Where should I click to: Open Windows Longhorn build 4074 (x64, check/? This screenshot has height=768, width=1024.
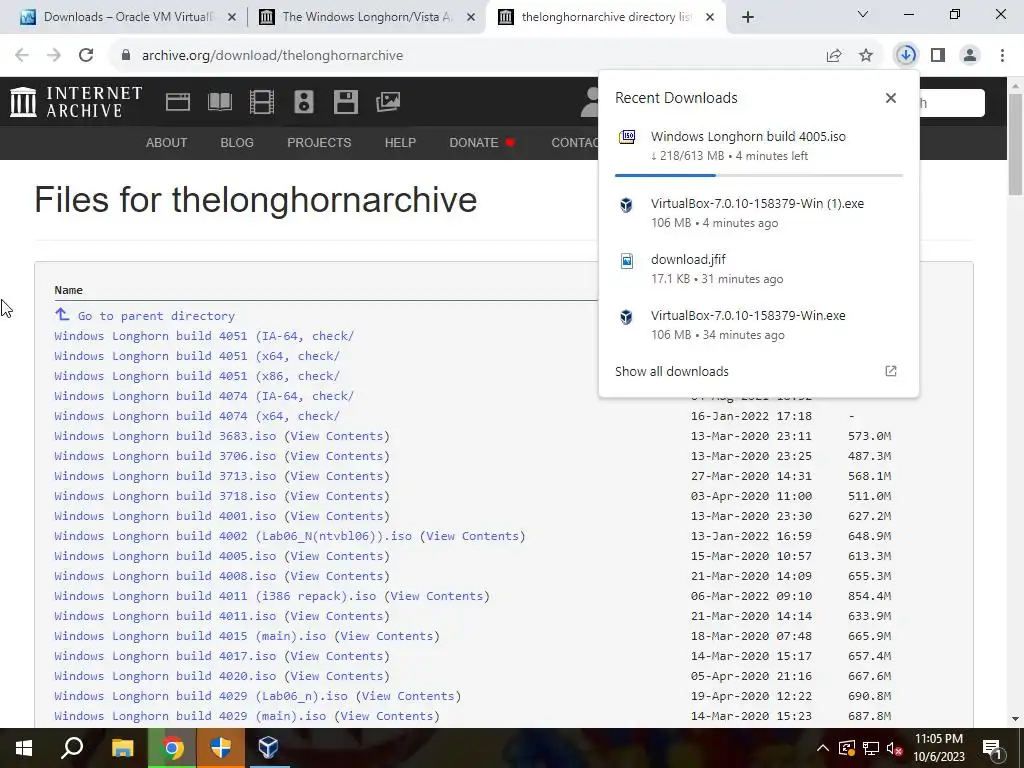(x=197, y=416)
